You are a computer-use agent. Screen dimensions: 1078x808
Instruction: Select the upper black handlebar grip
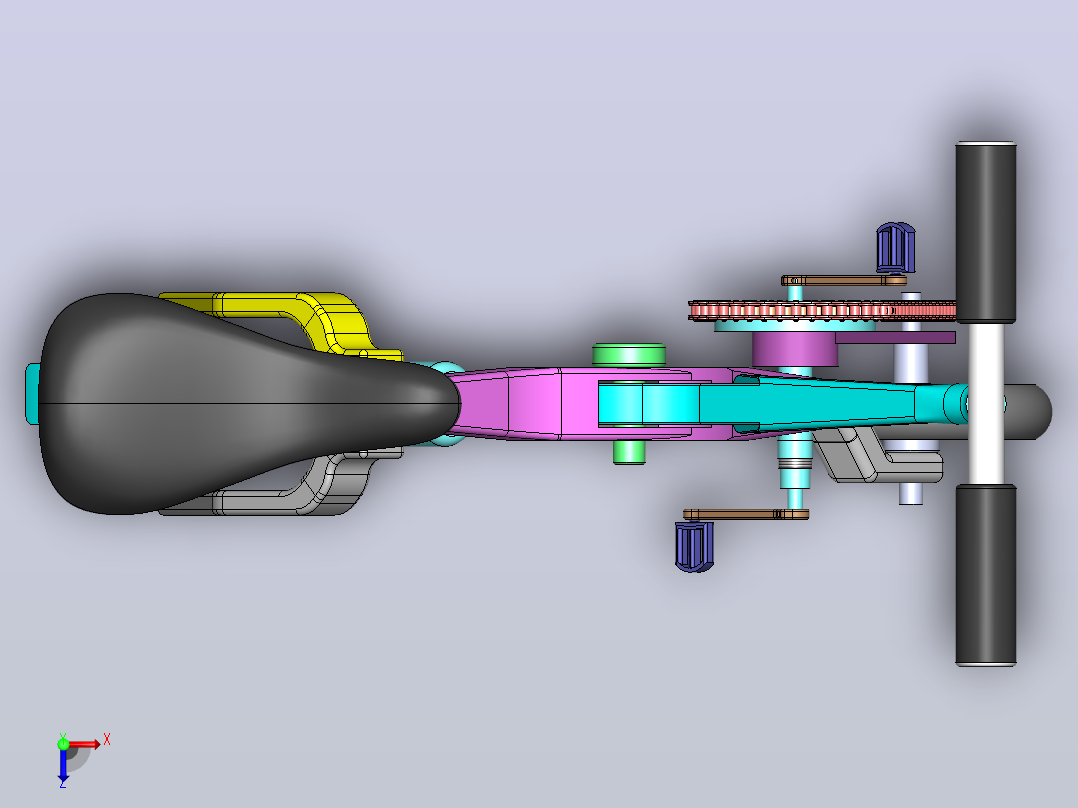[985, 232]
